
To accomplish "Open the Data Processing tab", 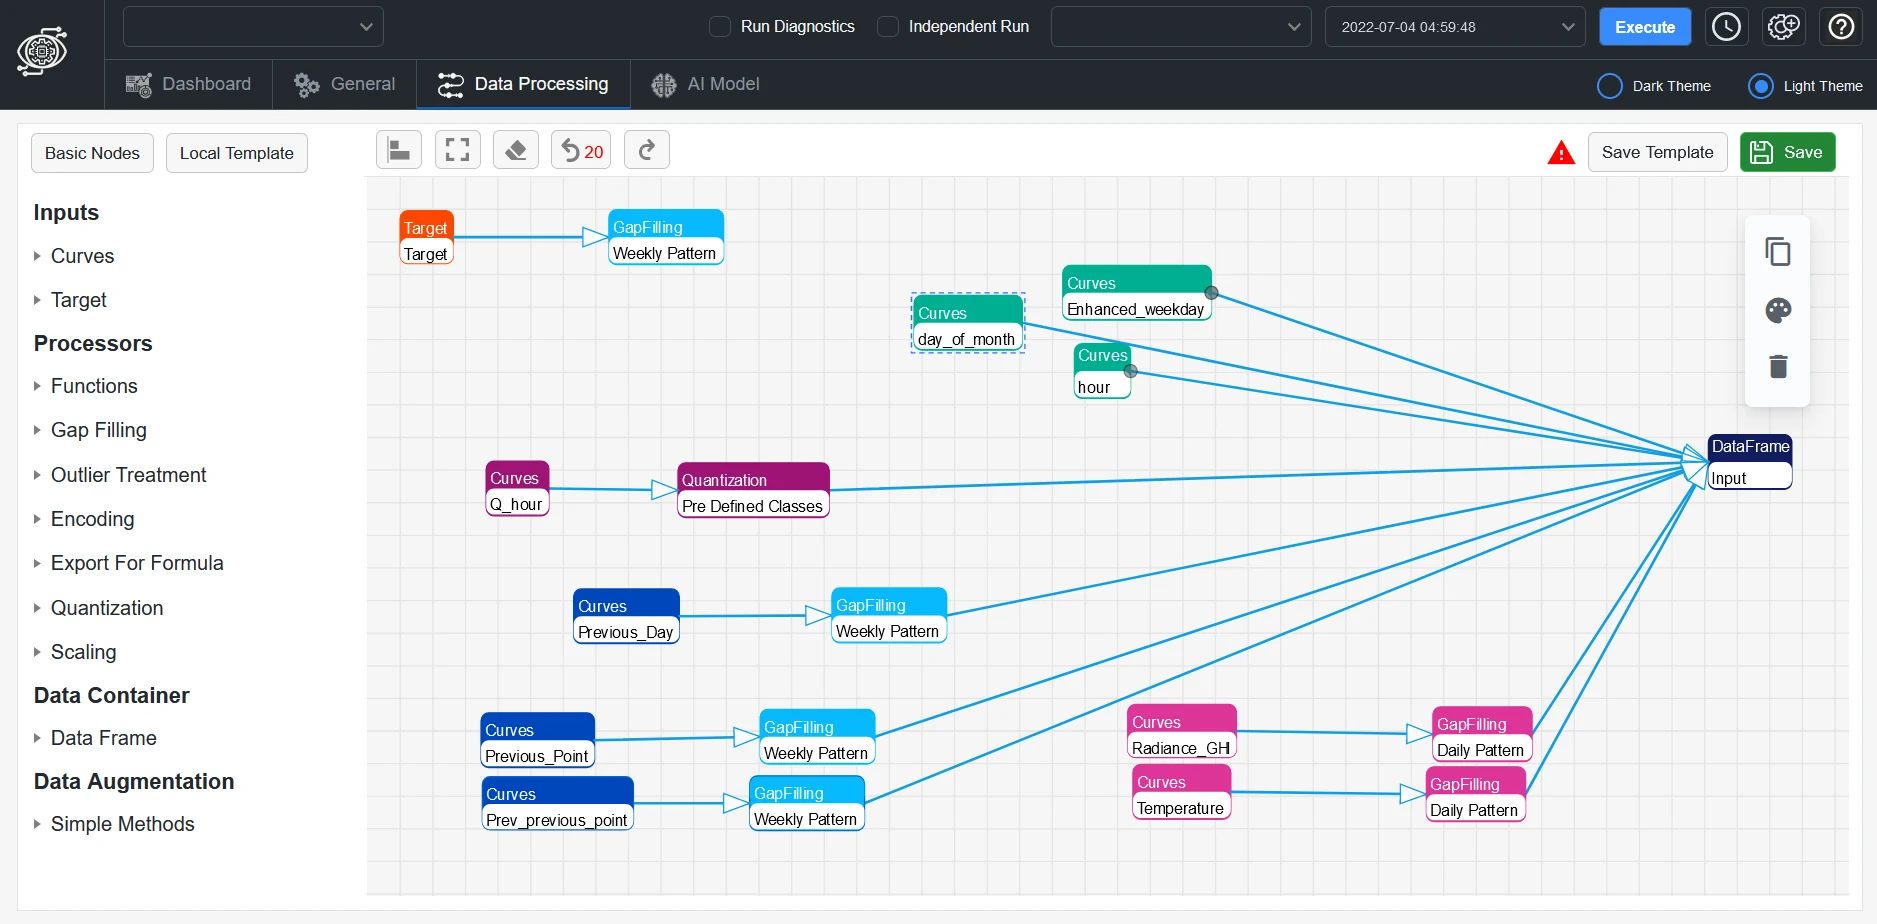I will click(x=523, y=84).
